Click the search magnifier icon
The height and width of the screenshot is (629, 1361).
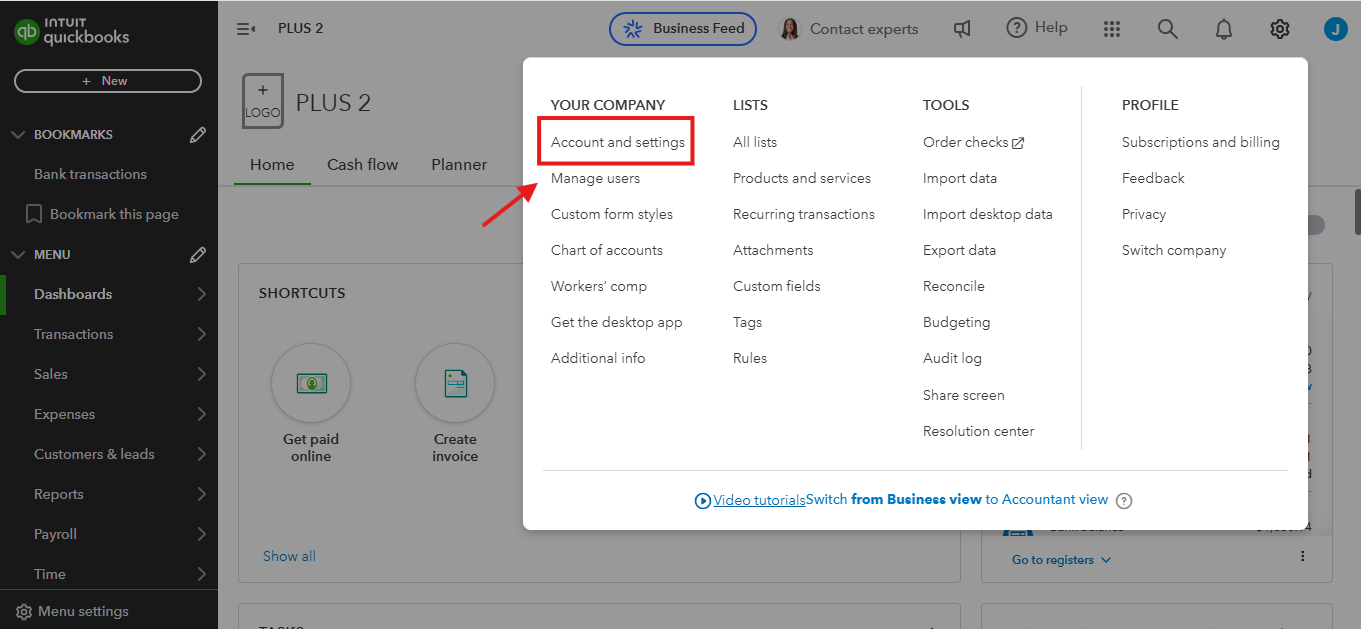point(1167,29)
